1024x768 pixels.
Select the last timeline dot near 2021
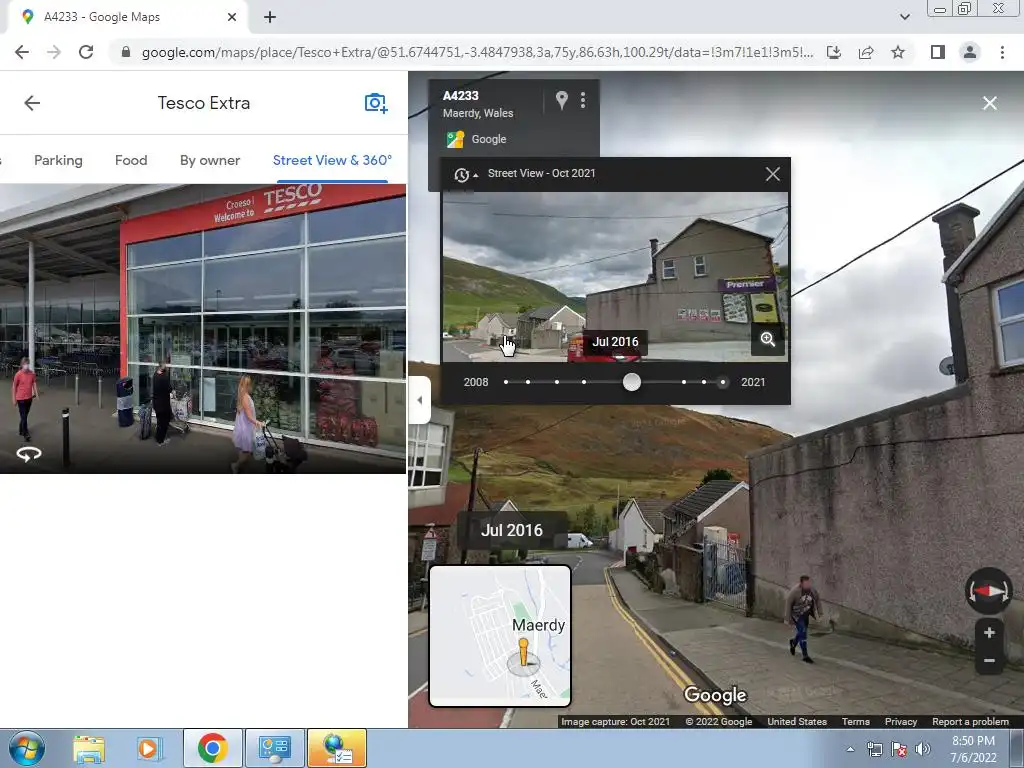[x=722, y=382]
